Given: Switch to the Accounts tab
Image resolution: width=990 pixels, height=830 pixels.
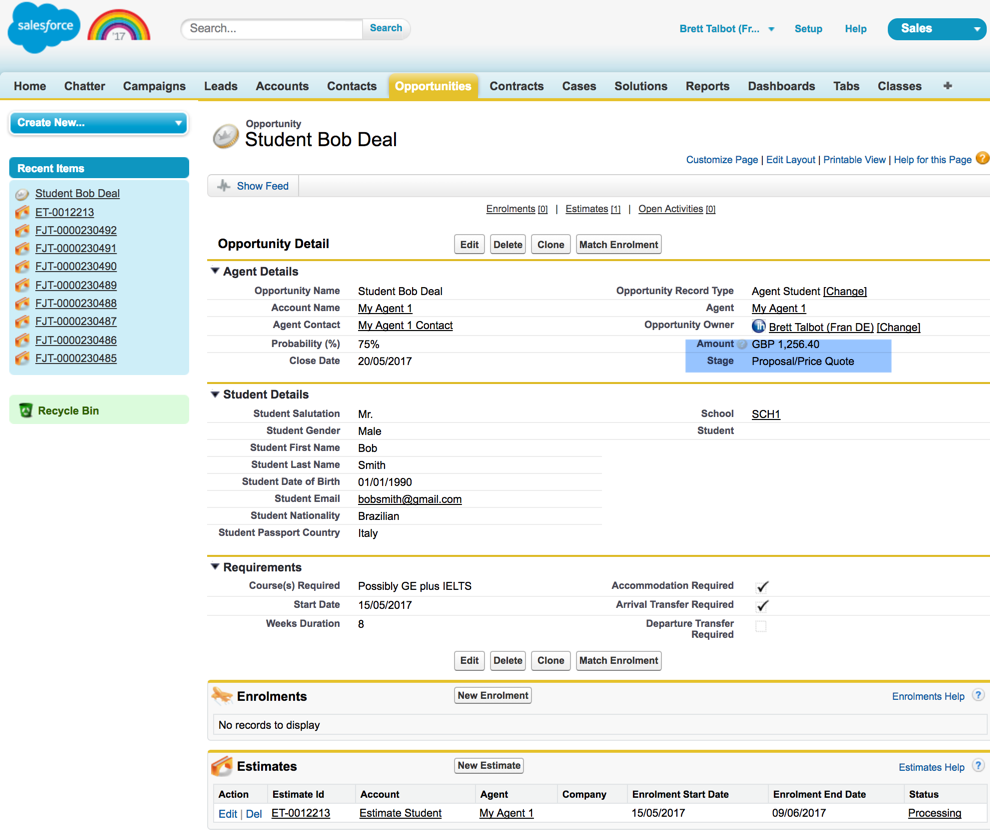Looking at the screenshot, I should pos(282,86).
